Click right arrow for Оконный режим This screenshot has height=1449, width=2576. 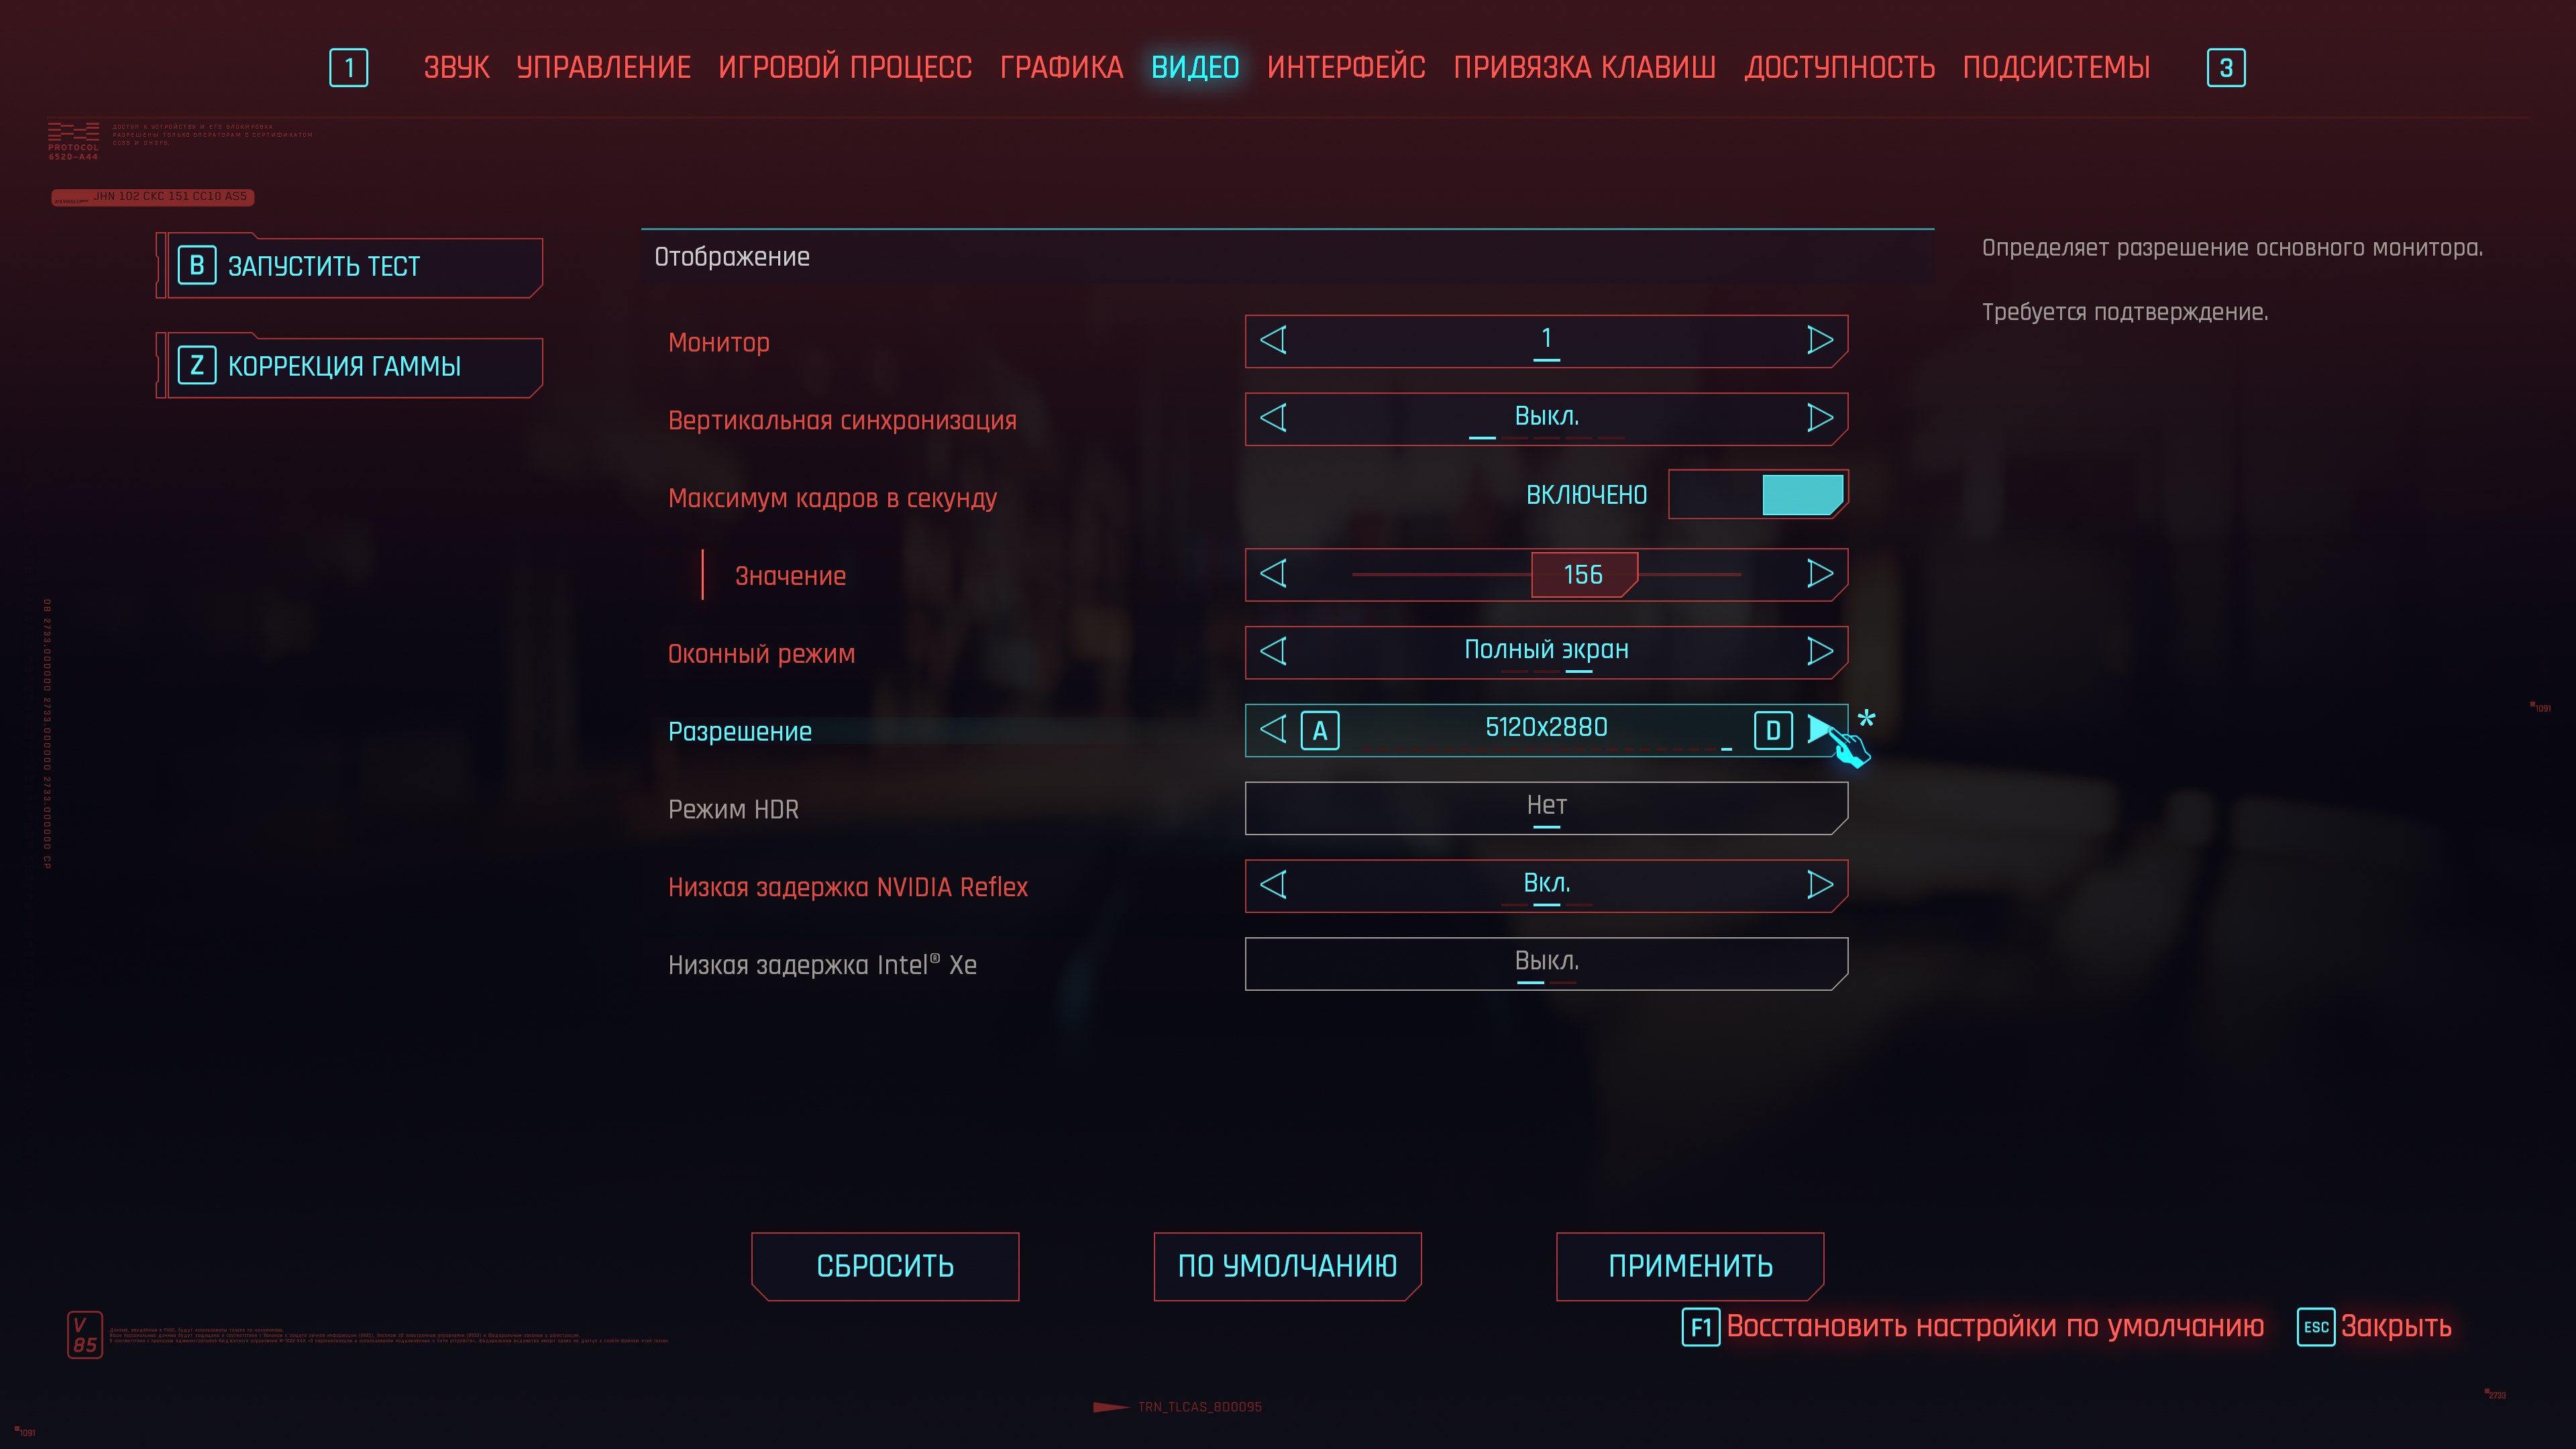[x=1820, y=652]
